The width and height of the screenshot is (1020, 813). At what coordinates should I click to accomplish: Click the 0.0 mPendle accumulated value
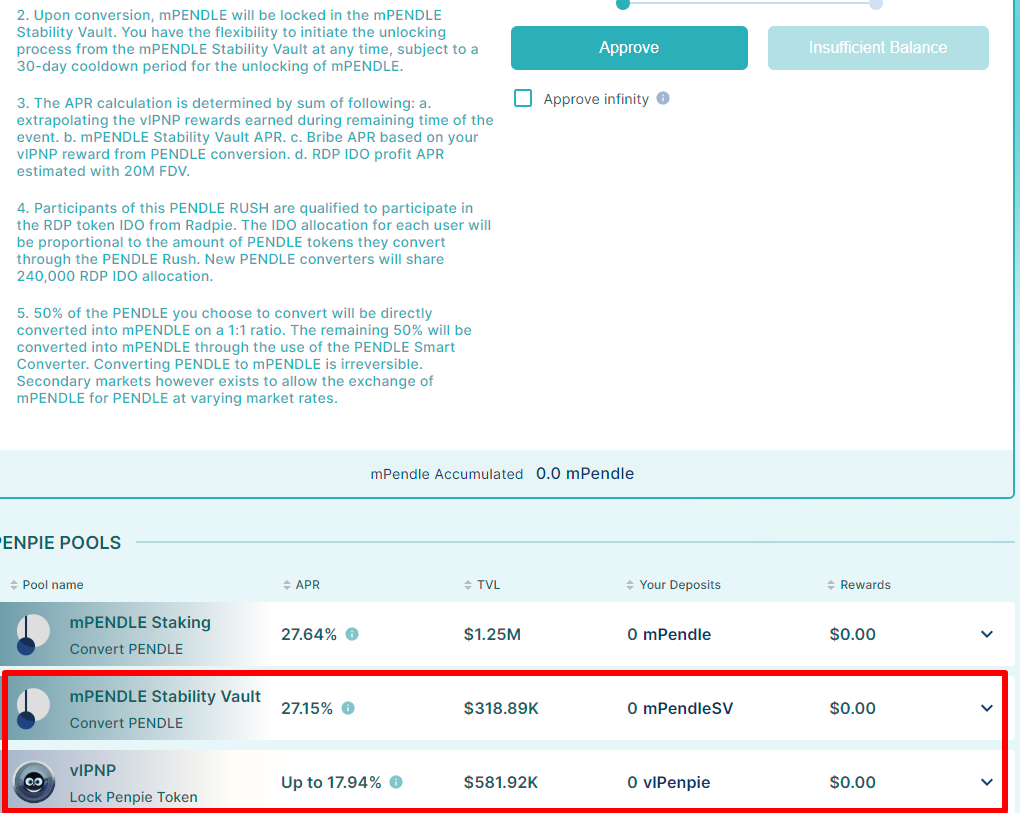coord(585,473)
